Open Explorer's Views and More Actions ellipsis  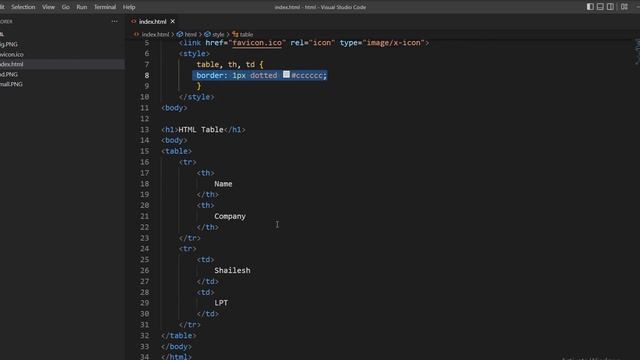click(115, 21)
